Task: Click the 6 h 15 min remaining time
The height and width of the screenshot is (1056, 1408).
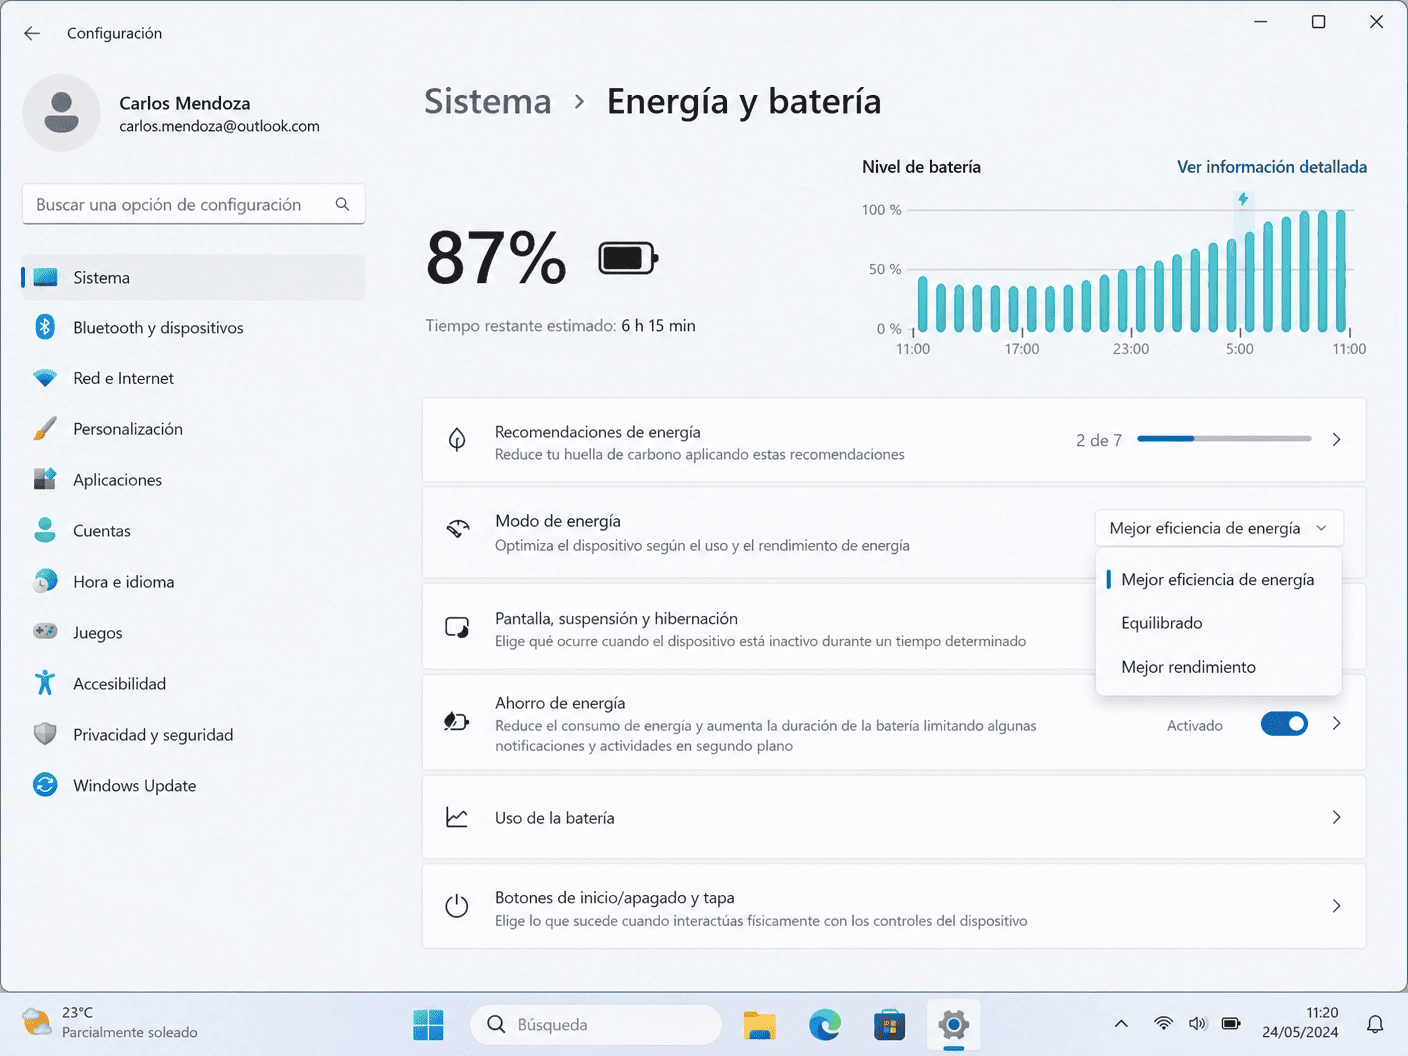Action: point(658,326)
